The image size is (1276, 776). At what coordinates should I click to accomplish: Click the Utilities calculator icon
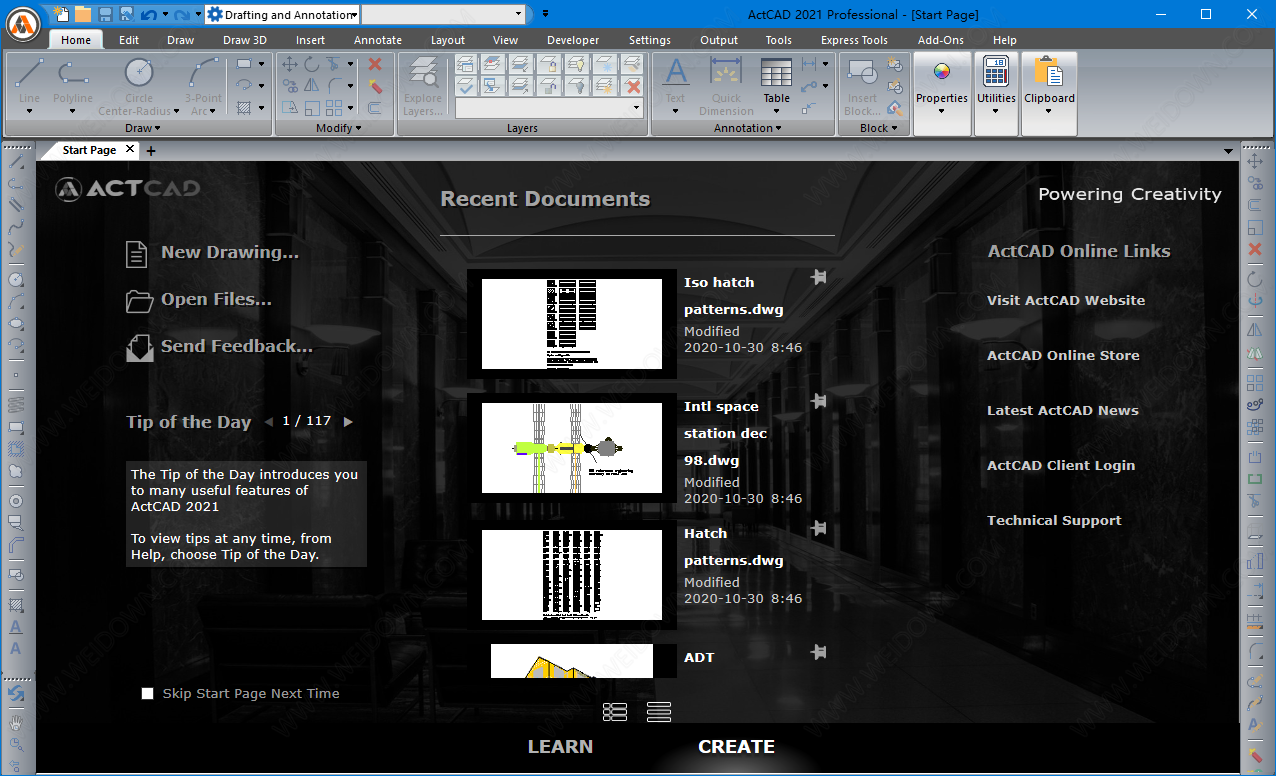pyautogui.click(x=996, y=73)
